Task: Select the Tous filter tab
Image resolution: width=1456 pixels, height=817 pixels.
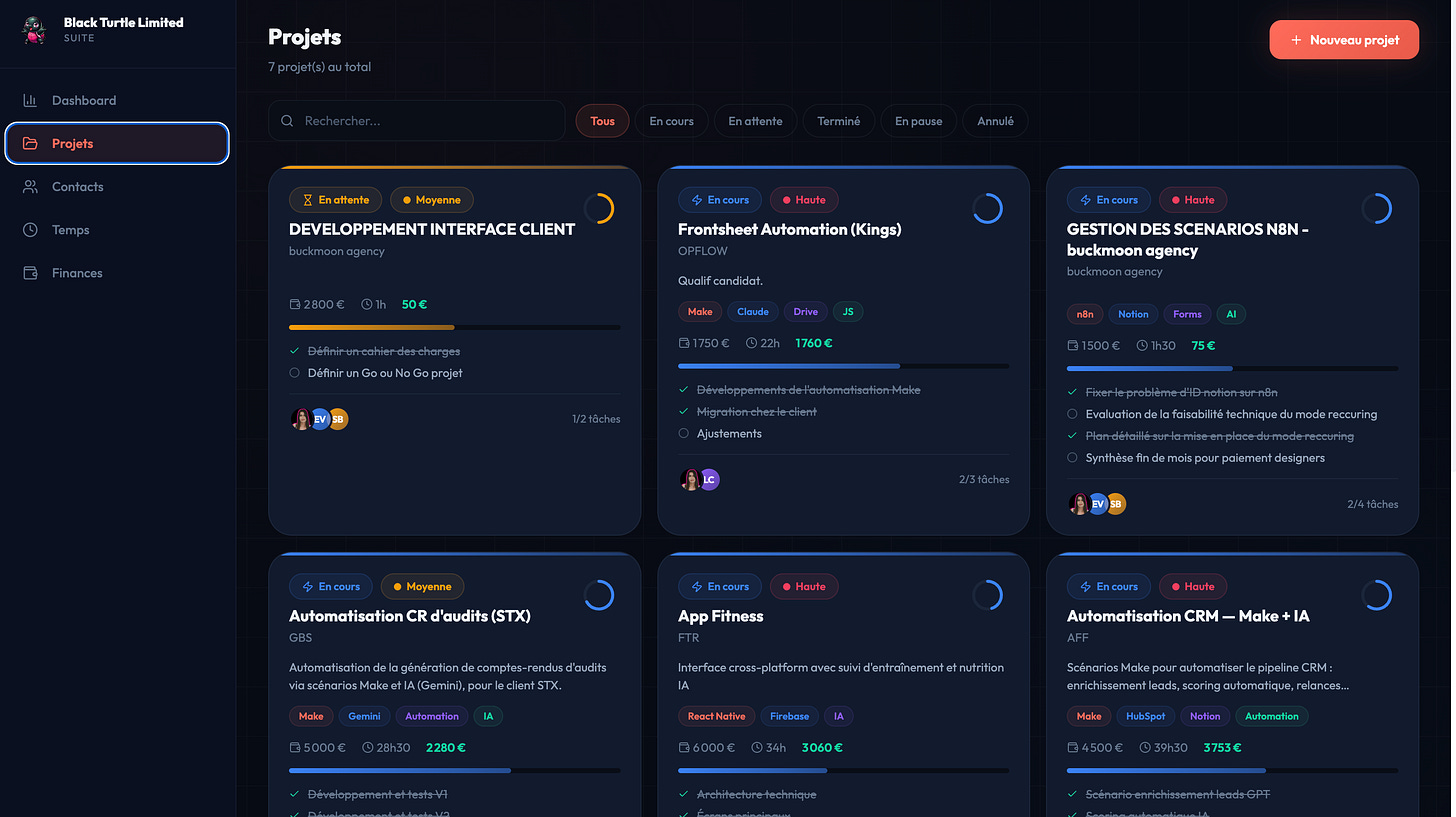Action: [x=602, y=121]
